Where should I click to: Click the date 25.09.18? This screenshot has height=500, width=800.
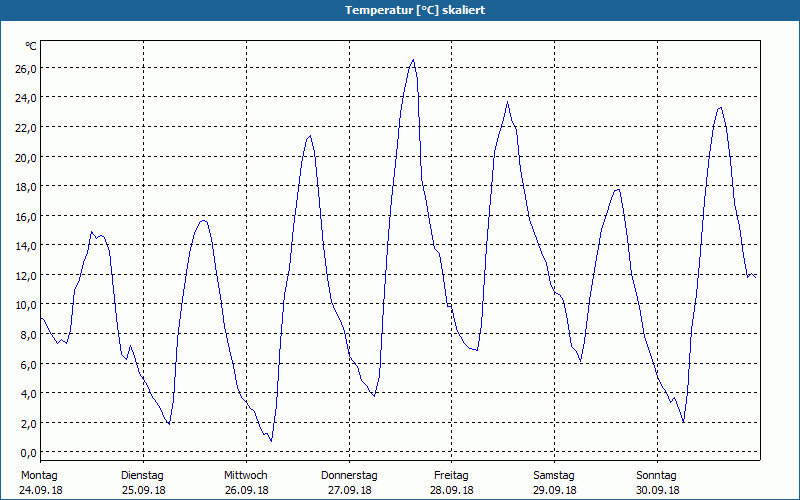[144, 490]
